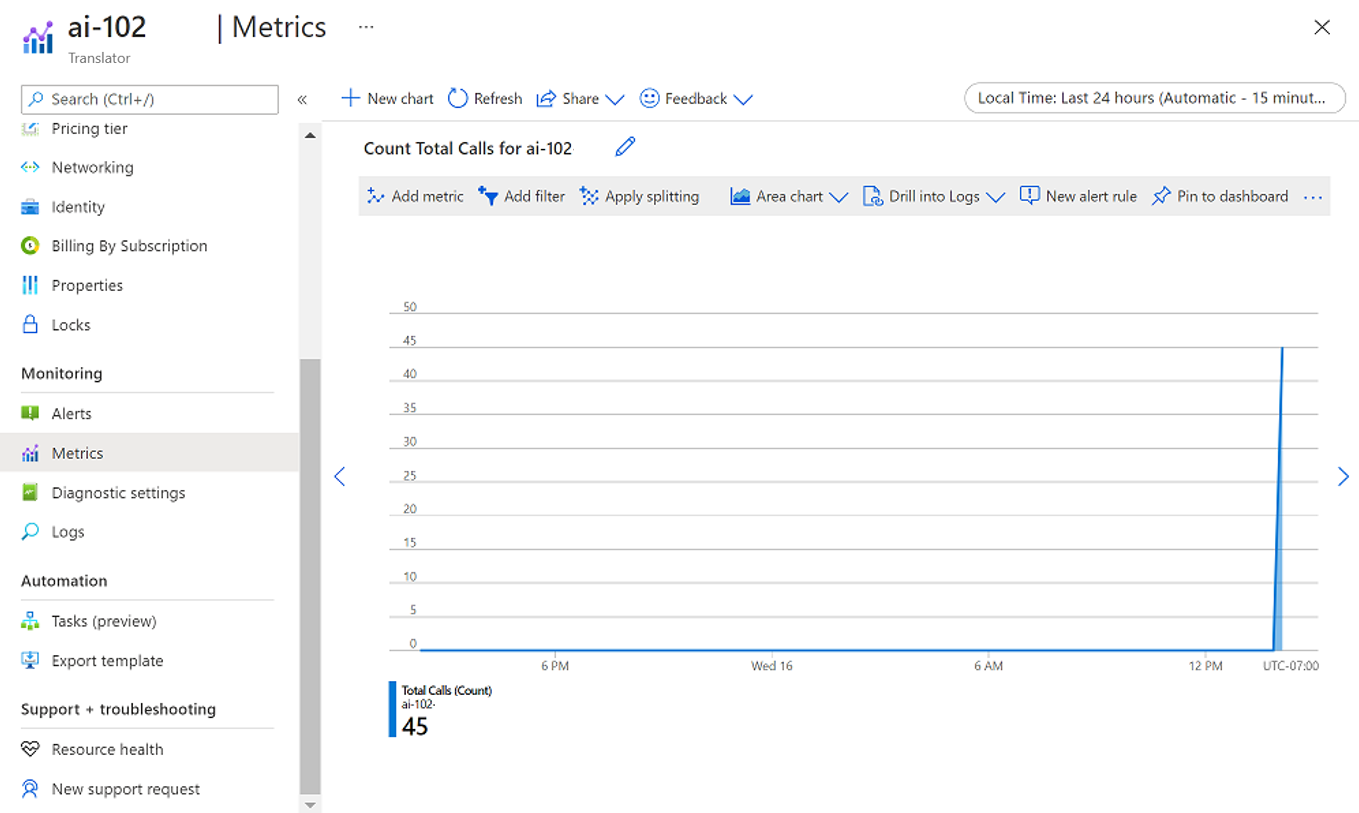Change the Local Time range selector
The height and width of the screenshot is (813, 1359).
click(x=1155, y=98)
